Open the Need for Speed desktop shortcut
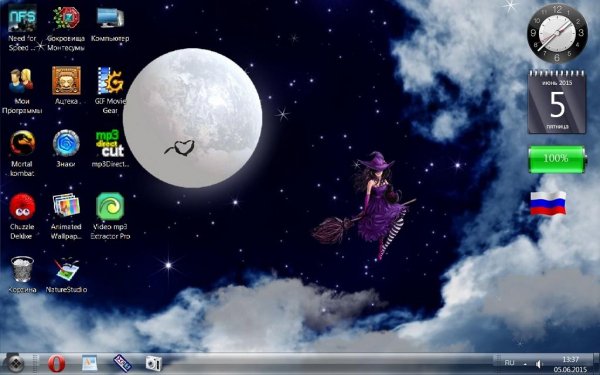 (22, 27)
